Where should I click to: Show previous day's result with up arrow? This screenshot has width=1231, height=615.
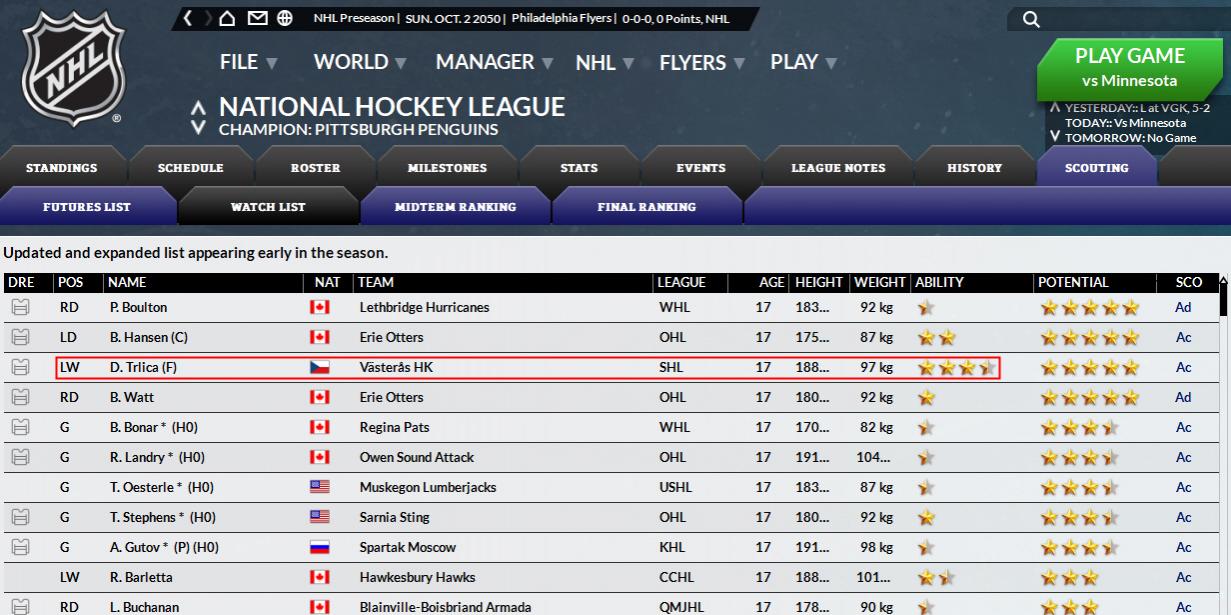1054,107
